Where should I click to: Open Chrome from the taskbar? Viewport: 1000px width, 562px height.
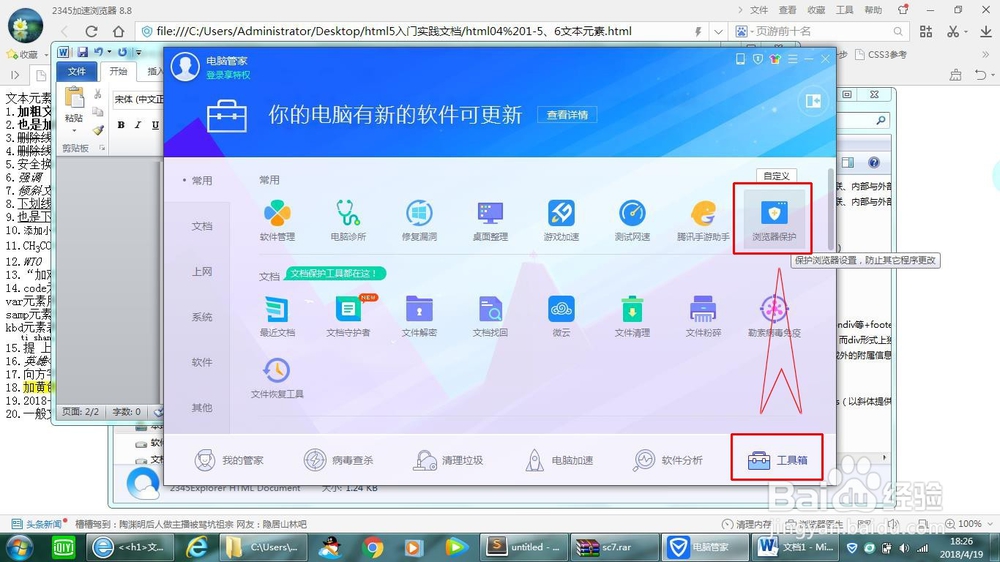(373, 547)
